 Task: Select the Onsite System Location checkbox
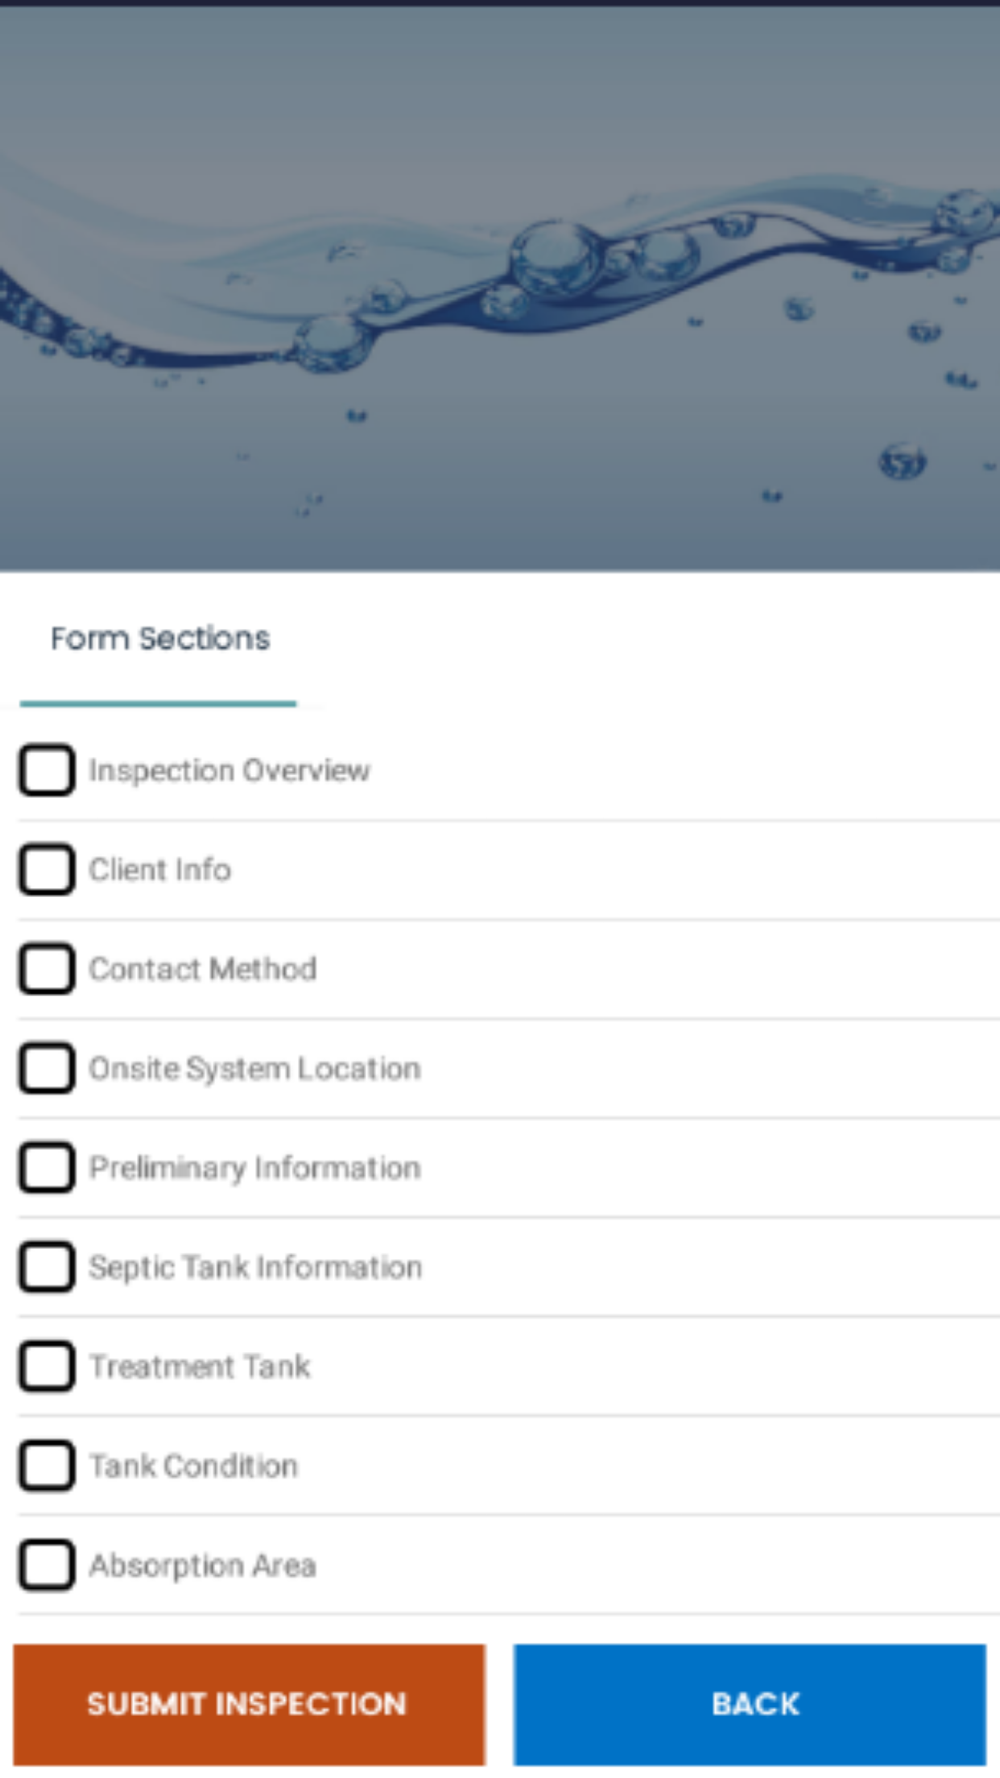(x=46, y=1068)
